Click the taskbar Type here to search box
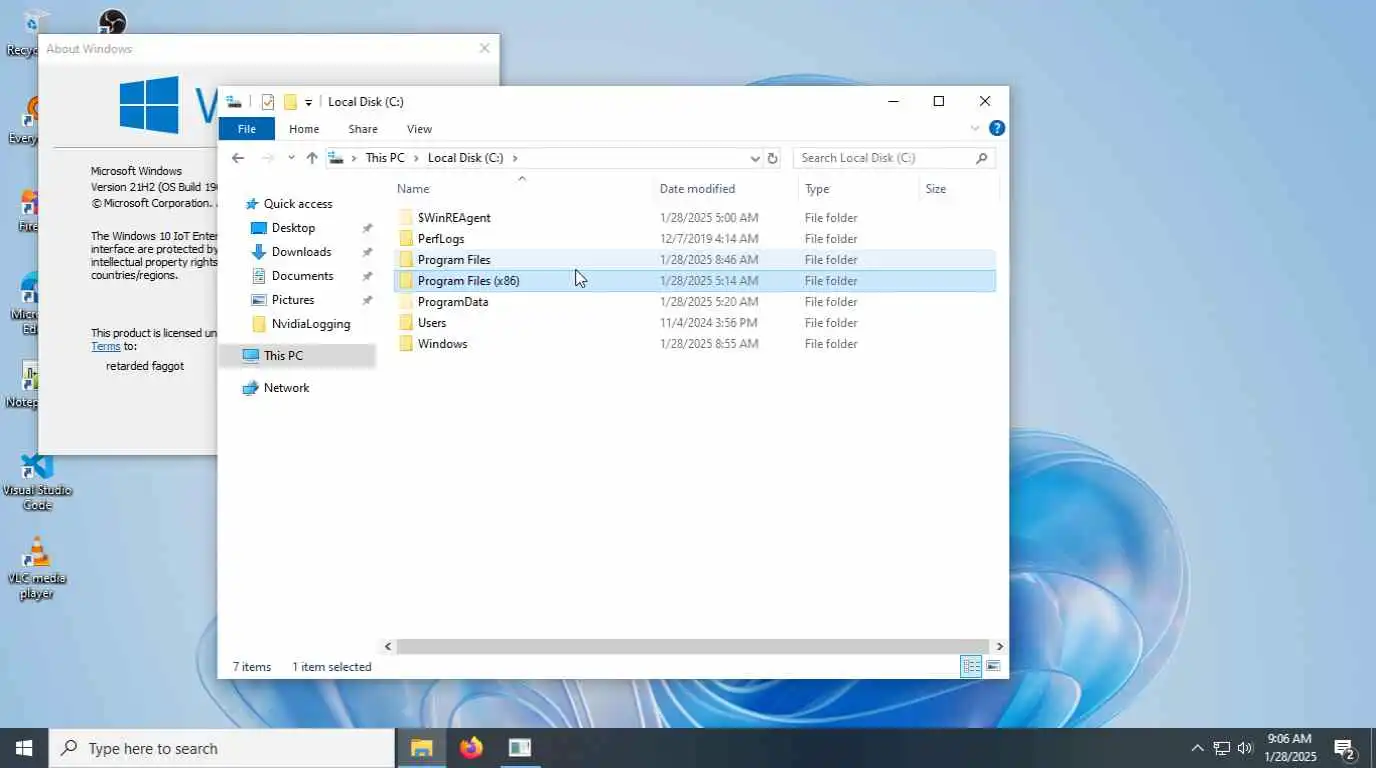The width and height of the screenshot is (1376, 768). coord(222,748)
